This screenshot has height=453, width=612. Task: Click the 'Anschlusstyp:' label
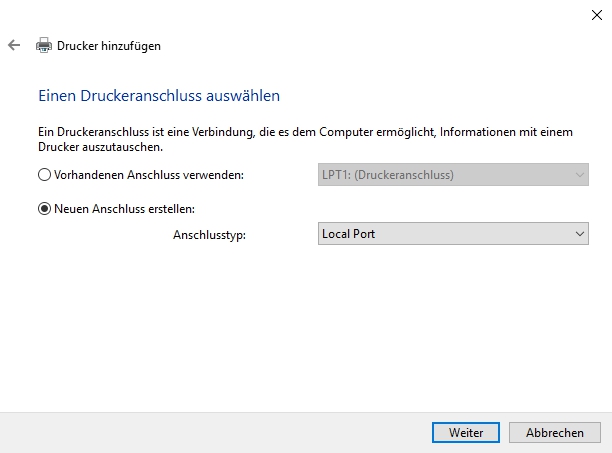pyautogui.click(x=209, y=235)
